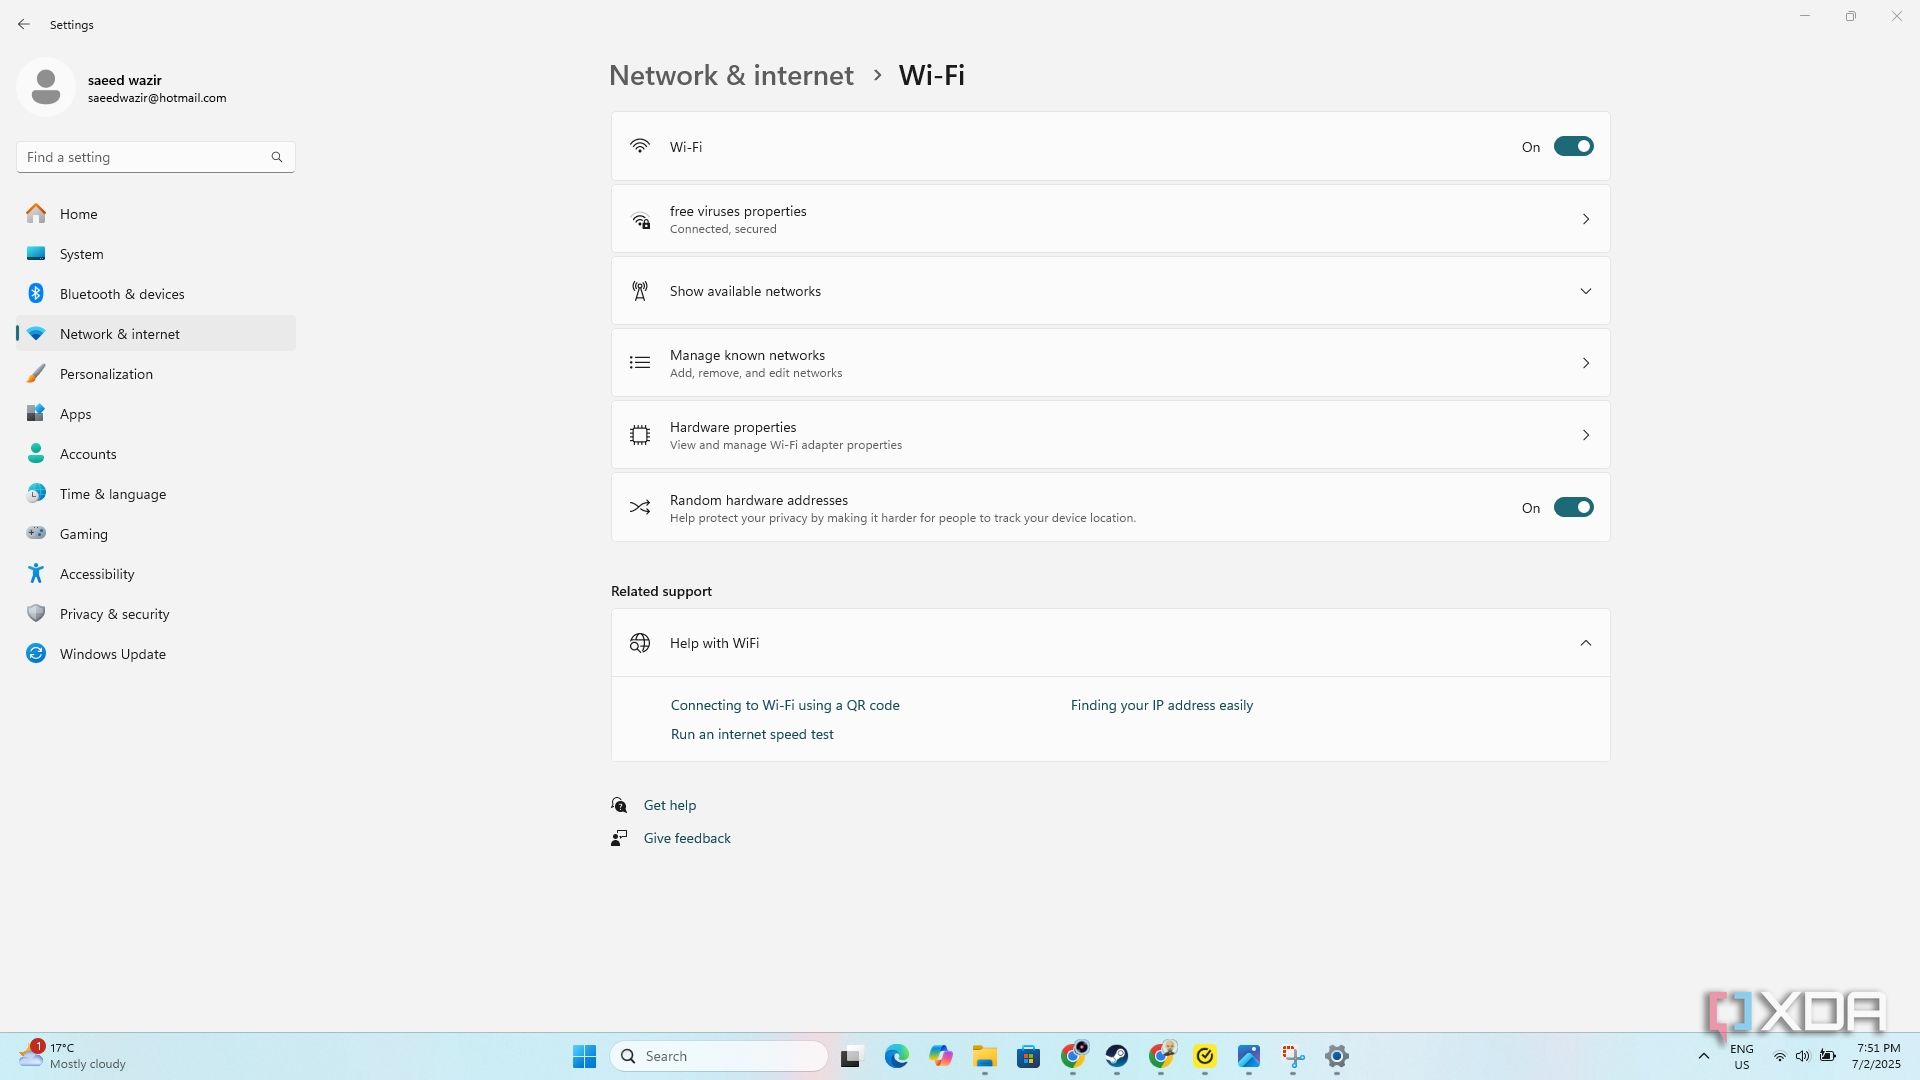Open Steam from taskbar

(1117, 1056)
